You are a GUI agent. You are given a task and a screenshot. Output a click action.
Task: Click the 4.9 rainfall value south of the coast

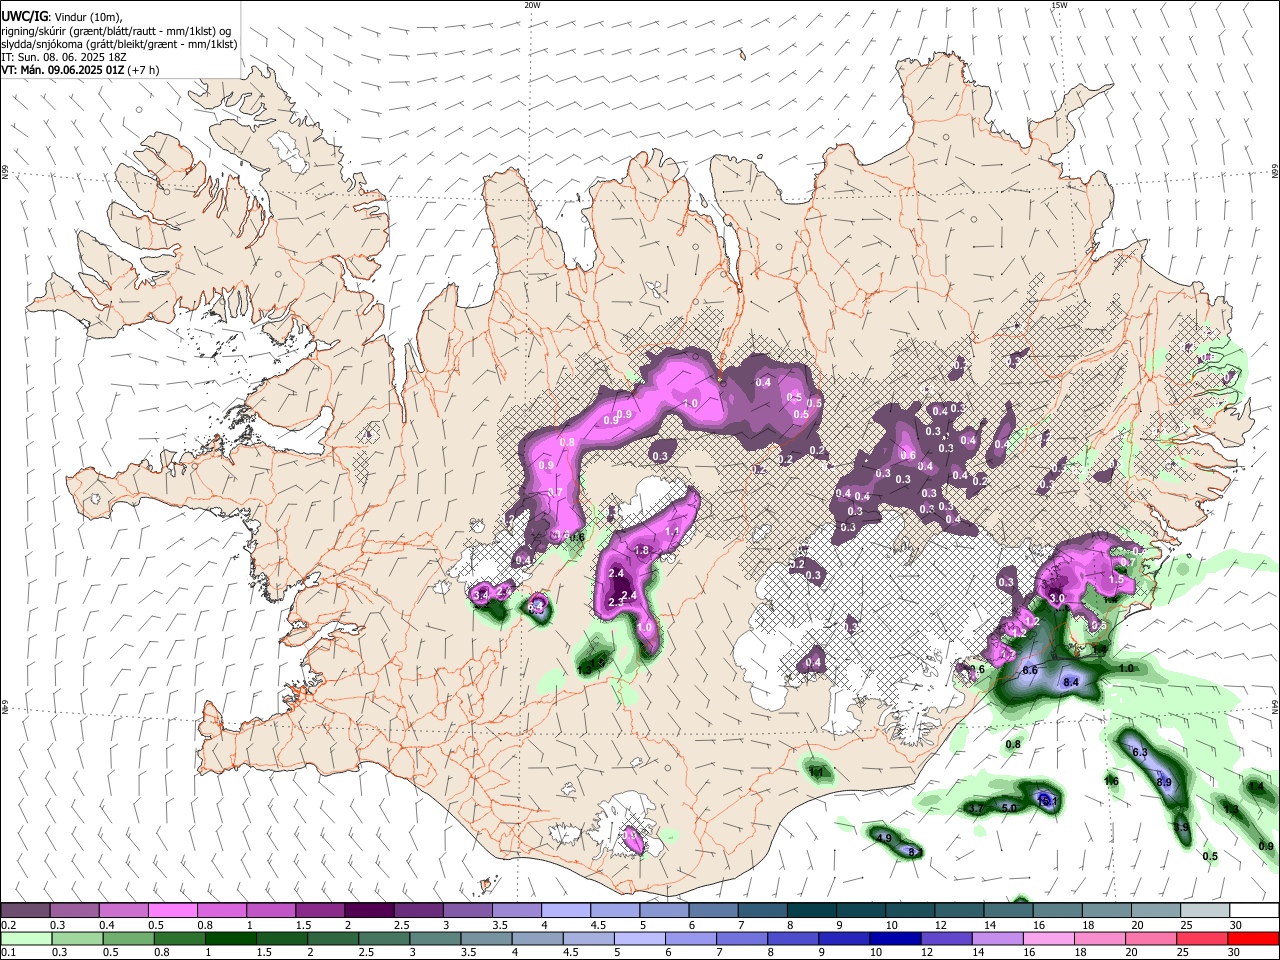tap(883, 837)
